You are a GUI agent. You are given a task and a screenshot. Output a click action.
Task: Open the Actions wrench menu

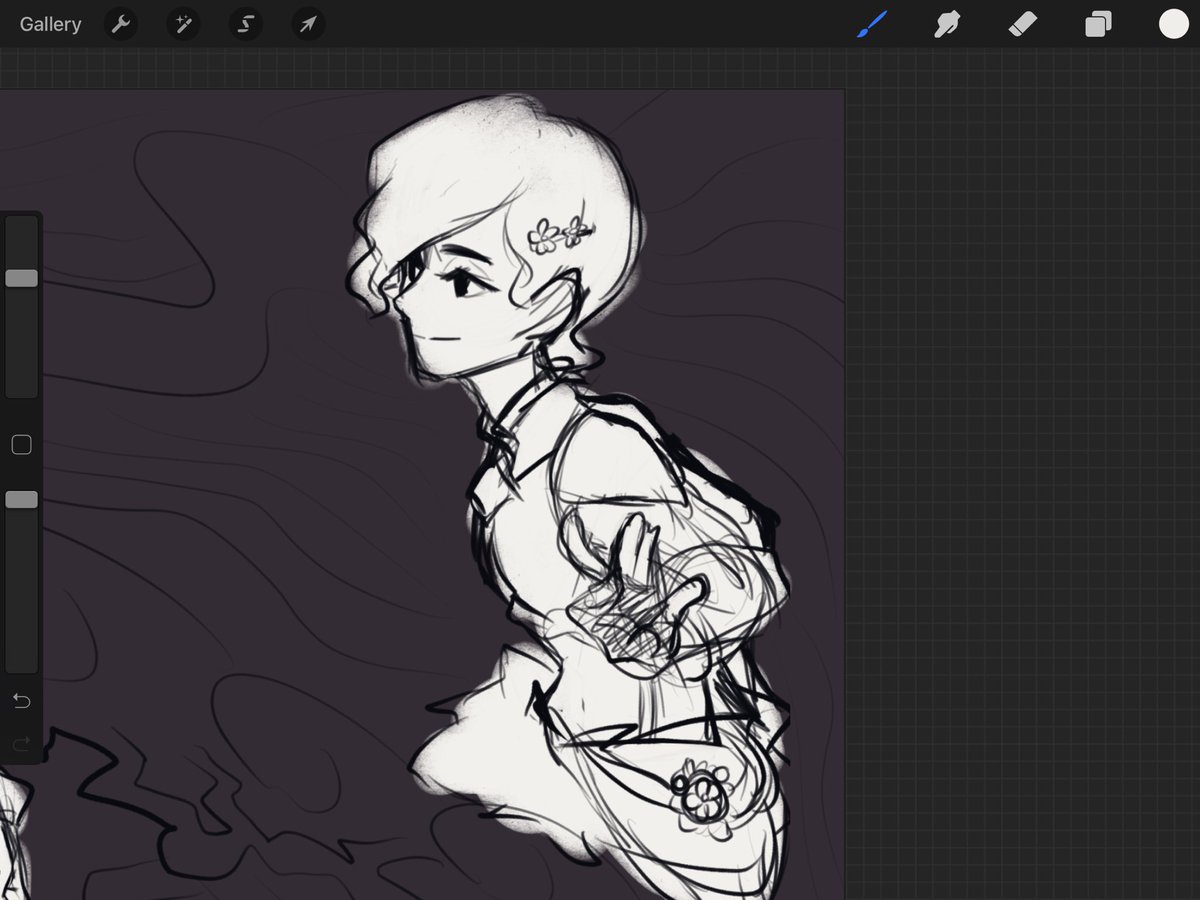click(x=121, y=24)
